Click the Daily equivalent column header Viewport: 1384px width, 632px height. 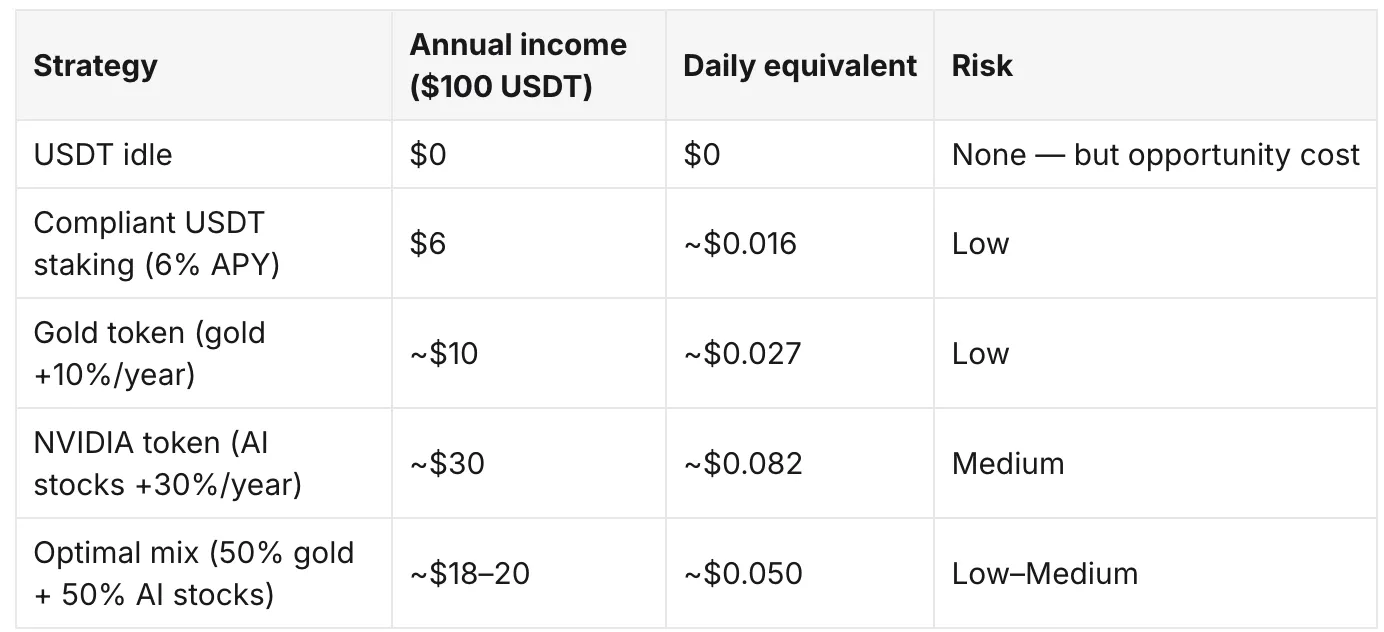[800, 66]
